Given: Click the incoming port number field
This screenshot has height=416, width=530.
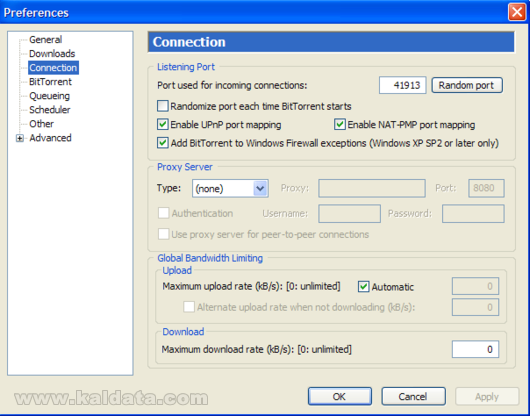Looking at the screenshot, I should click(x=402, y=85).
